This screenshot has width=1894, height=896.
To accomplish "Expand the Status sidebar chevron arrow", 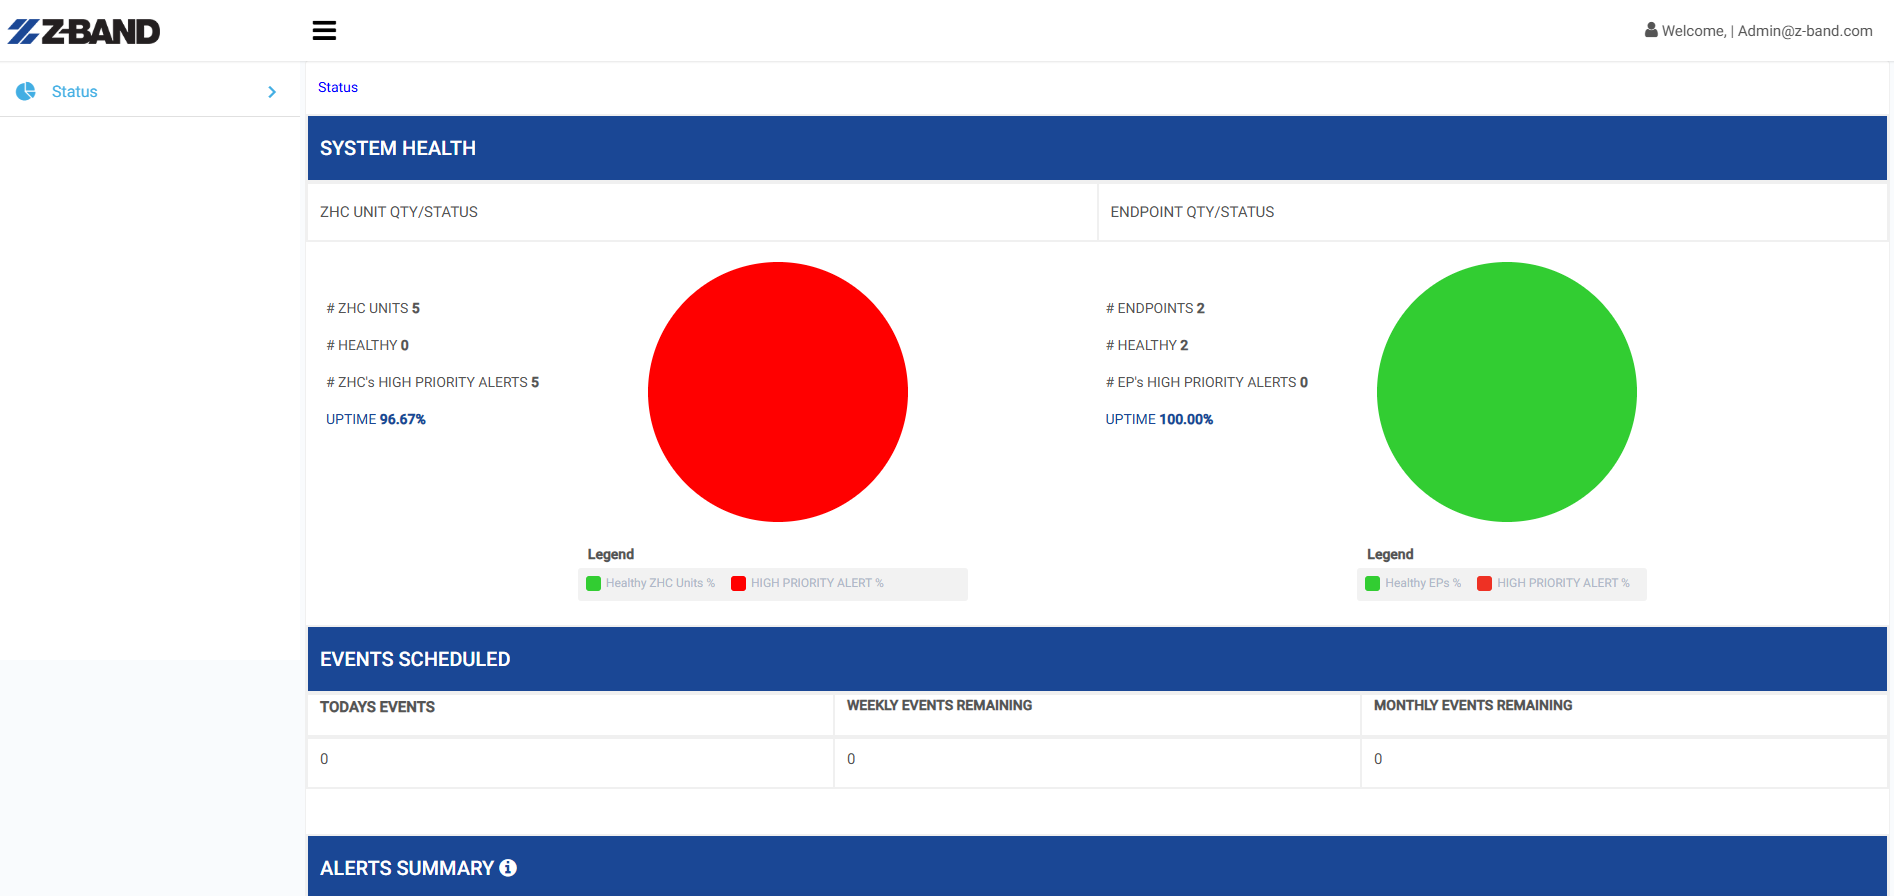I will pos(272,92).
